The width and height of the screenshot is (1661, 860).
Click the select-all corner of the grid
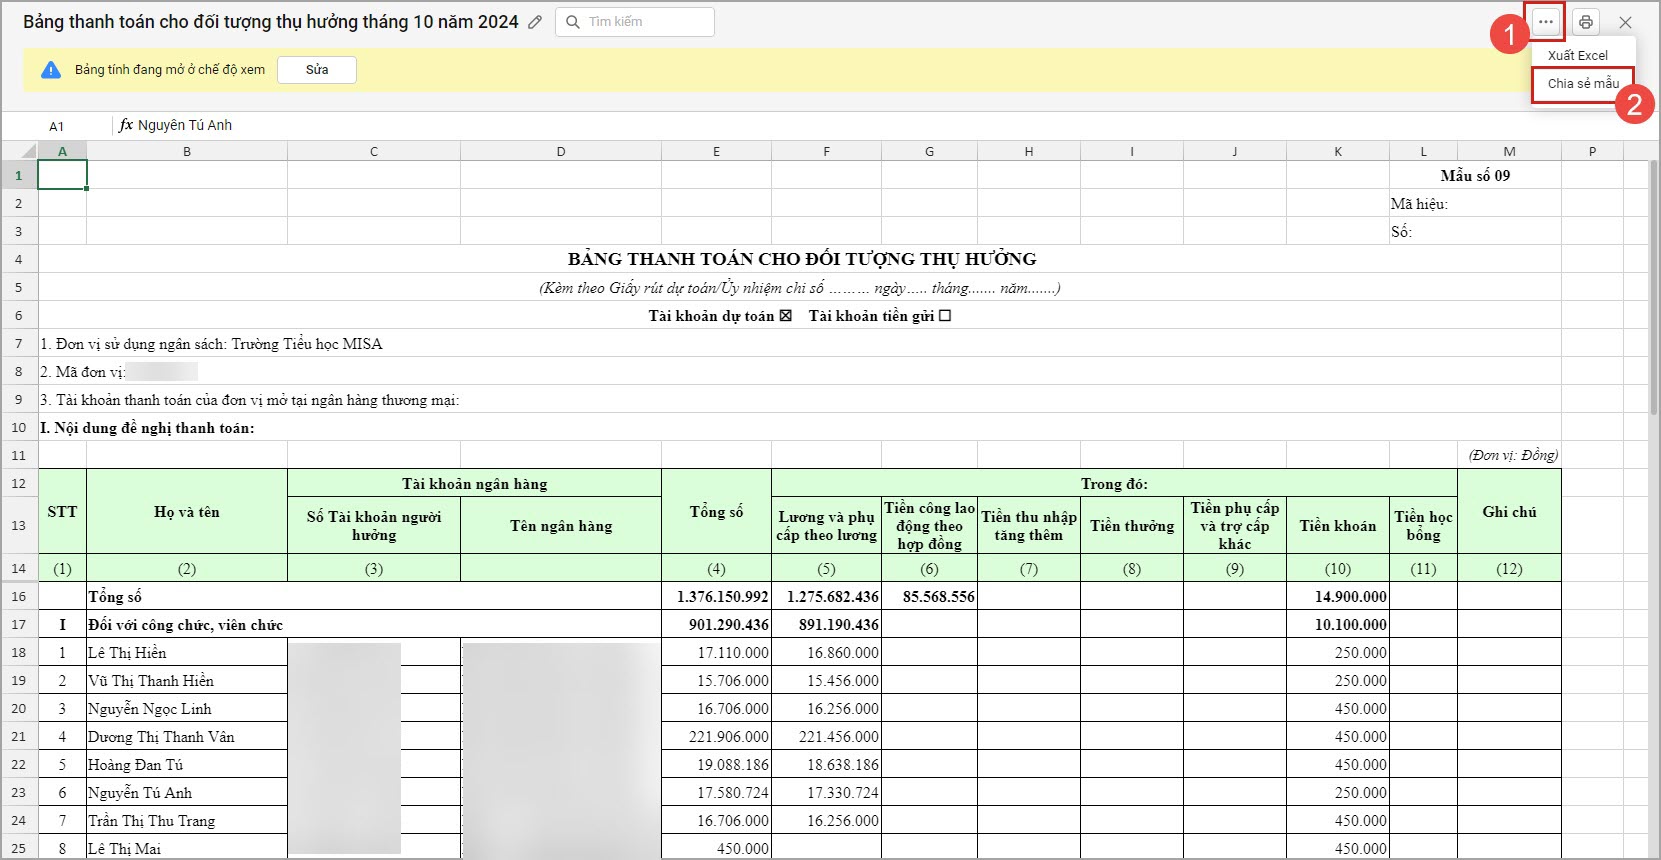[19, 151]
